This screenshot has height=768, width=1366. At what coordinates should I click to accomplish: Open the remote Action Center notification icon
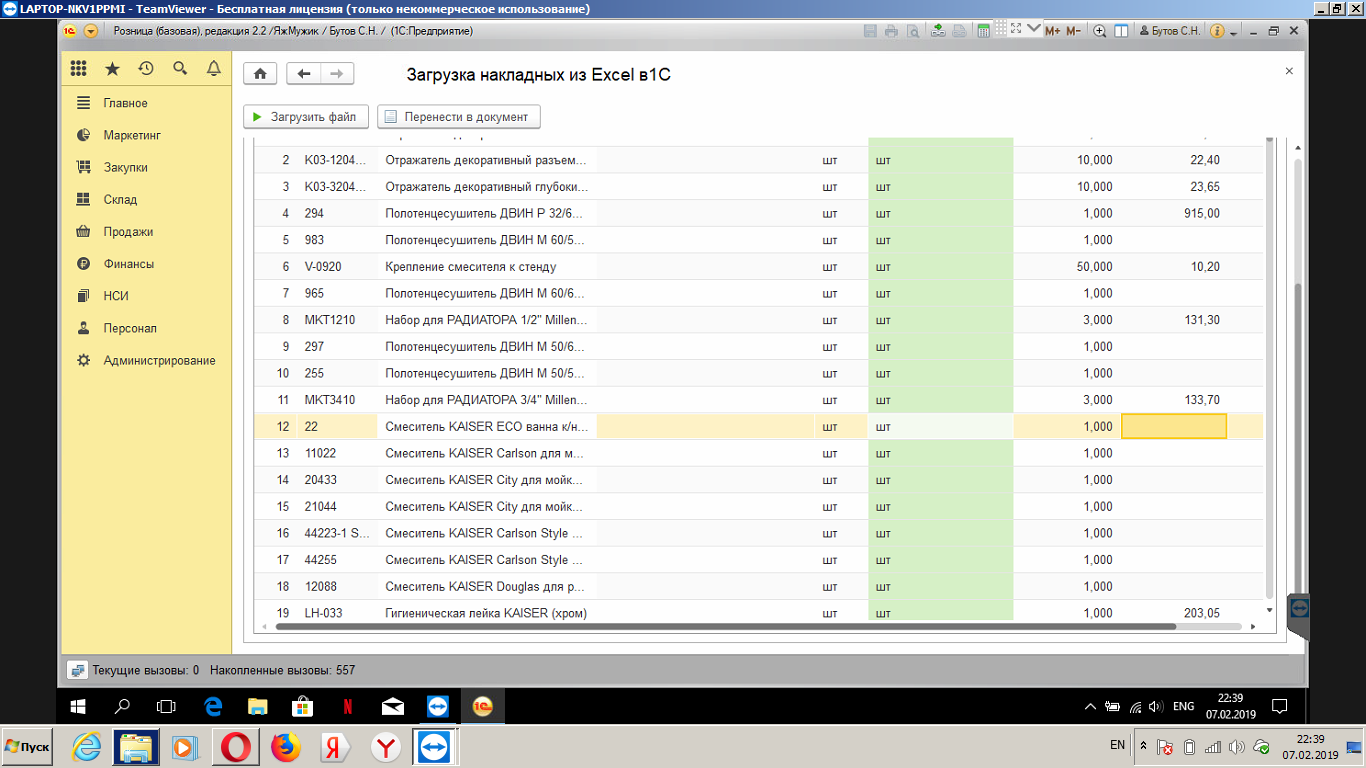1279,706
